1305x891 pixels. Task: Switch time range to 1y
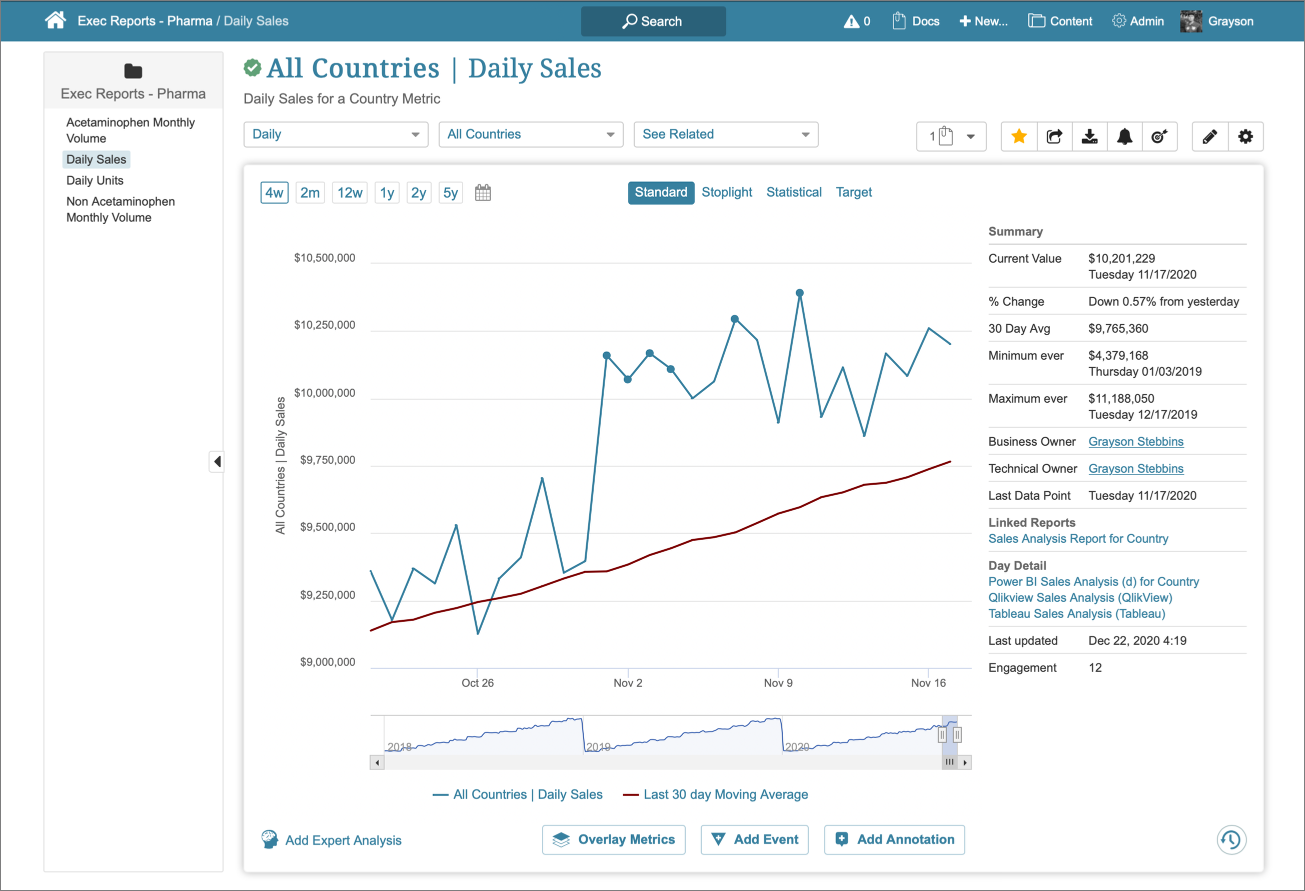(x=386, y=193)
